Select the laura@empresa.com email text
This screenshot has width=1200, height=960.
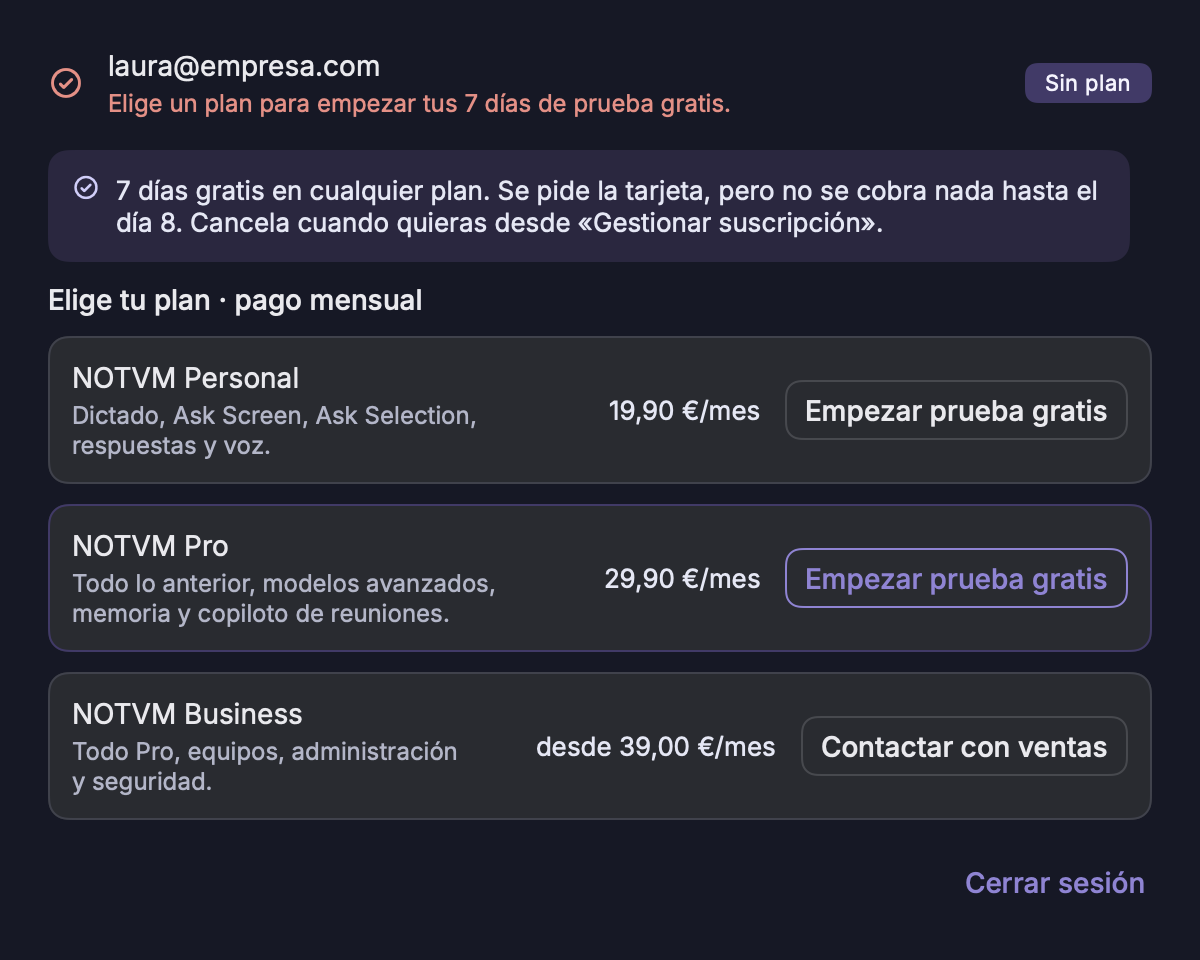coord(244,67)
